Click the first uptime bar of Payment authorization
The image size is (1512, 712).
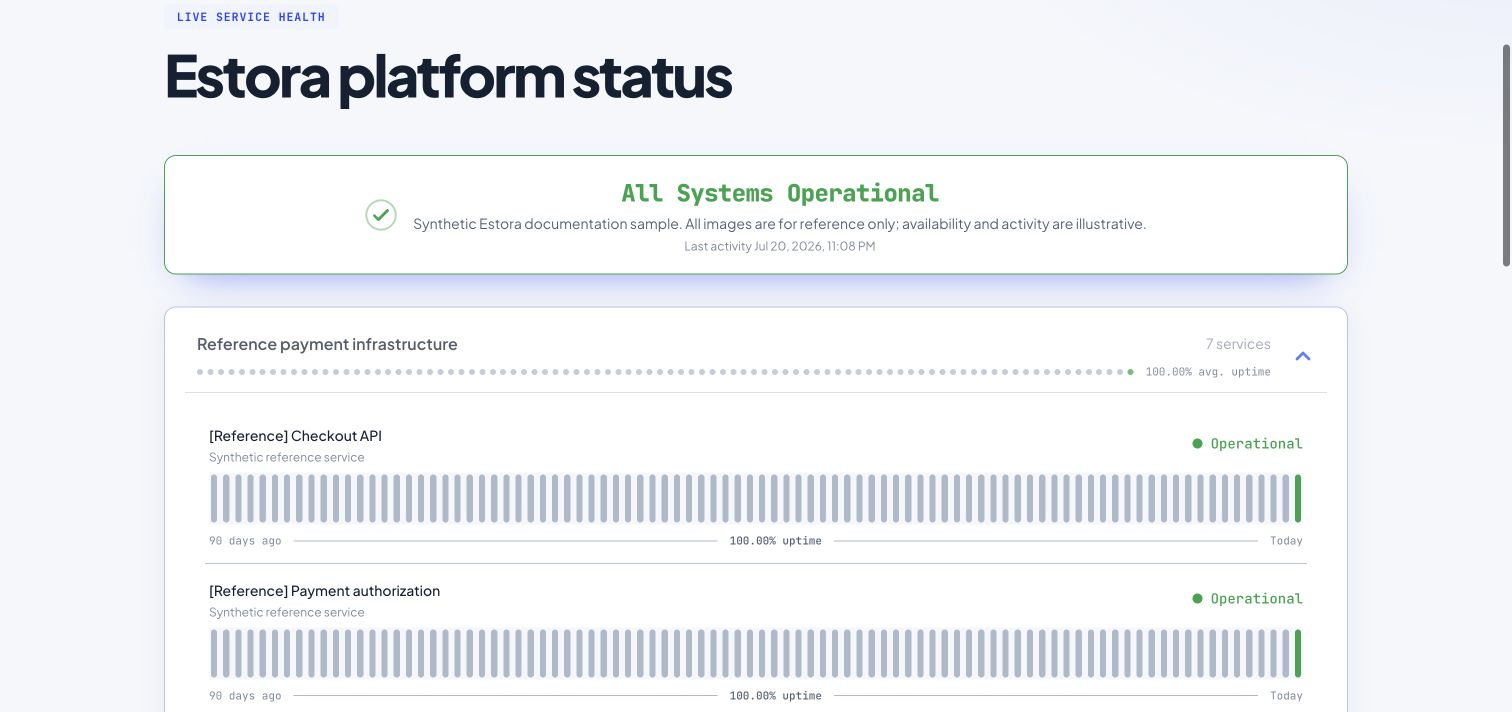[x=214, y=653]
